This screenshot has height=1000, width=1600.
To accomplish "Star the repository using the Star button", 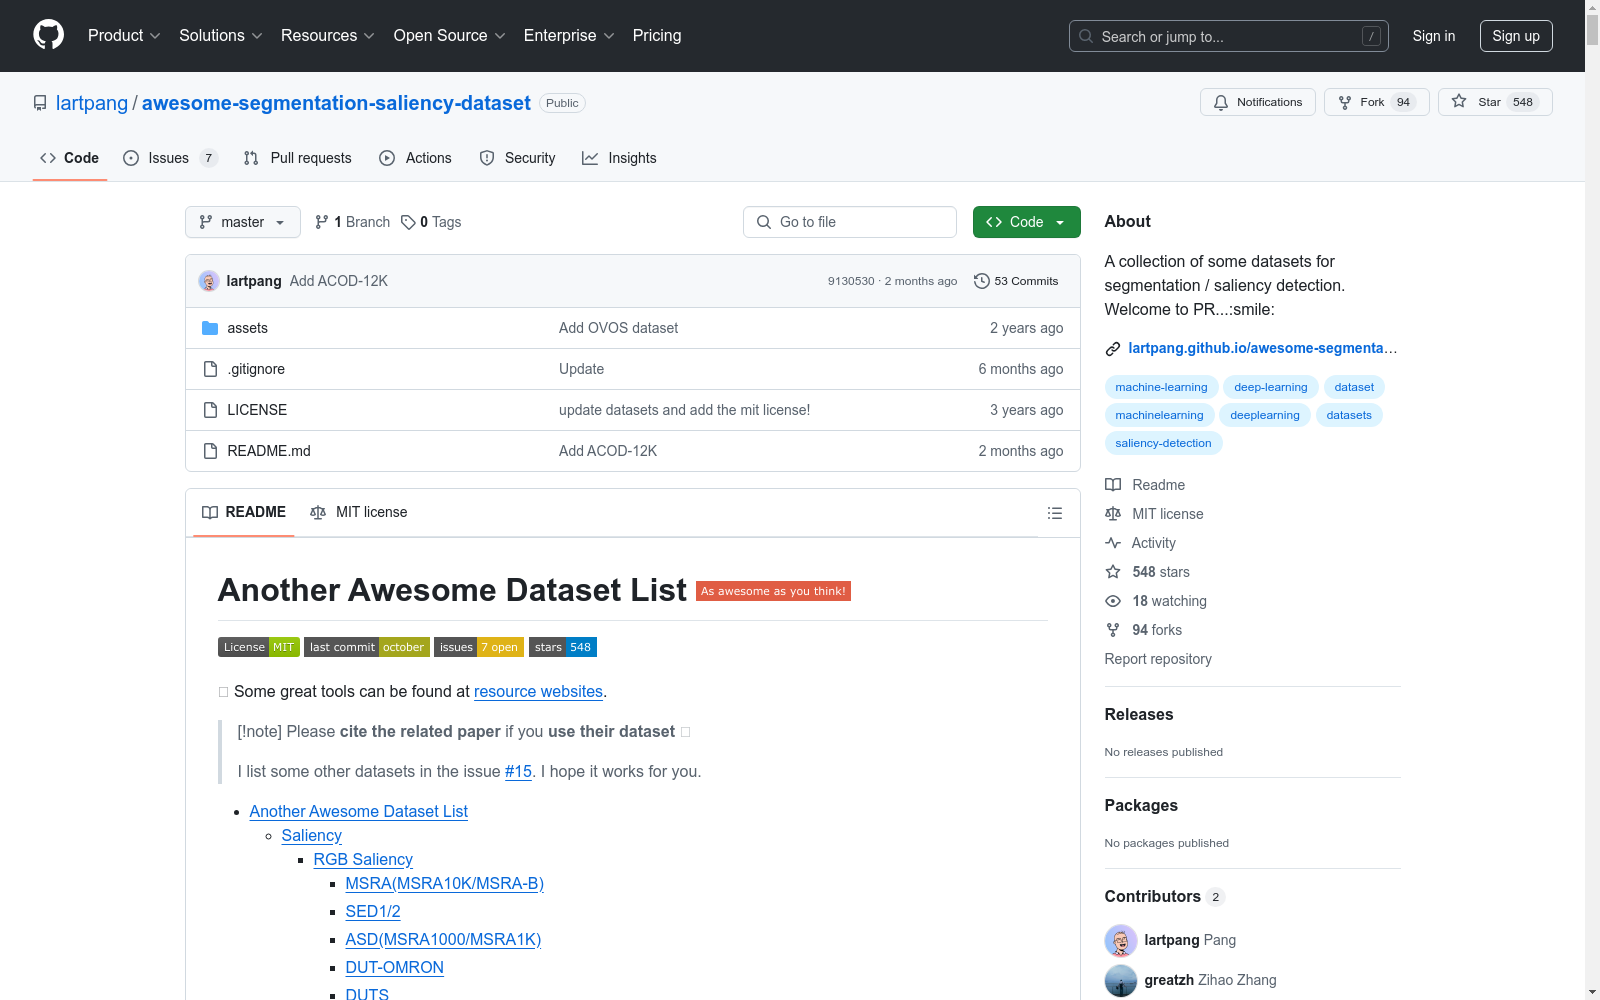I will coord(1494,102).
